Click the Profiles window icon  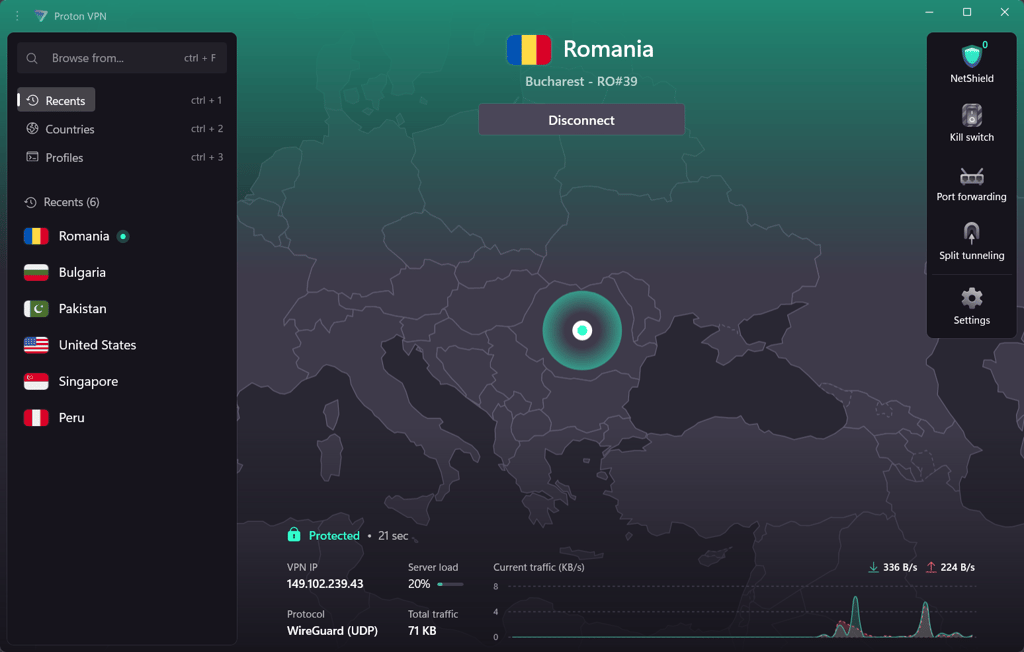pyautogui.click(x=32, y=157)
